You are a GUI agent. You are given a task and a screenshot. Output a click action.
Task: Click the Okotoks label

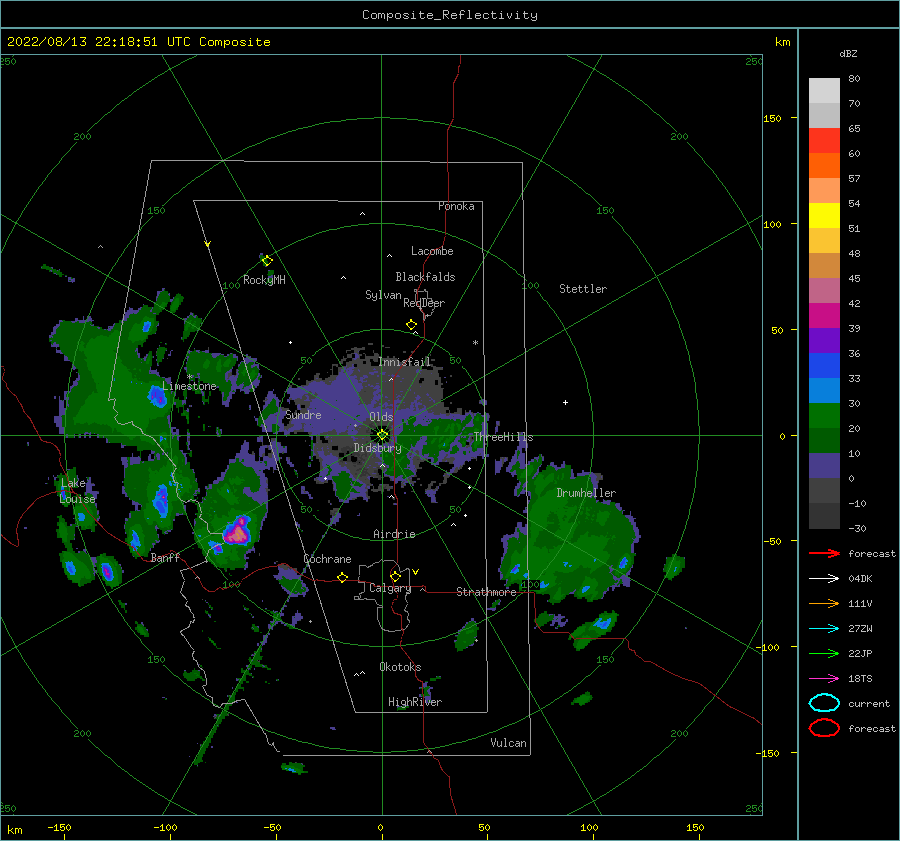pos(400,667)
